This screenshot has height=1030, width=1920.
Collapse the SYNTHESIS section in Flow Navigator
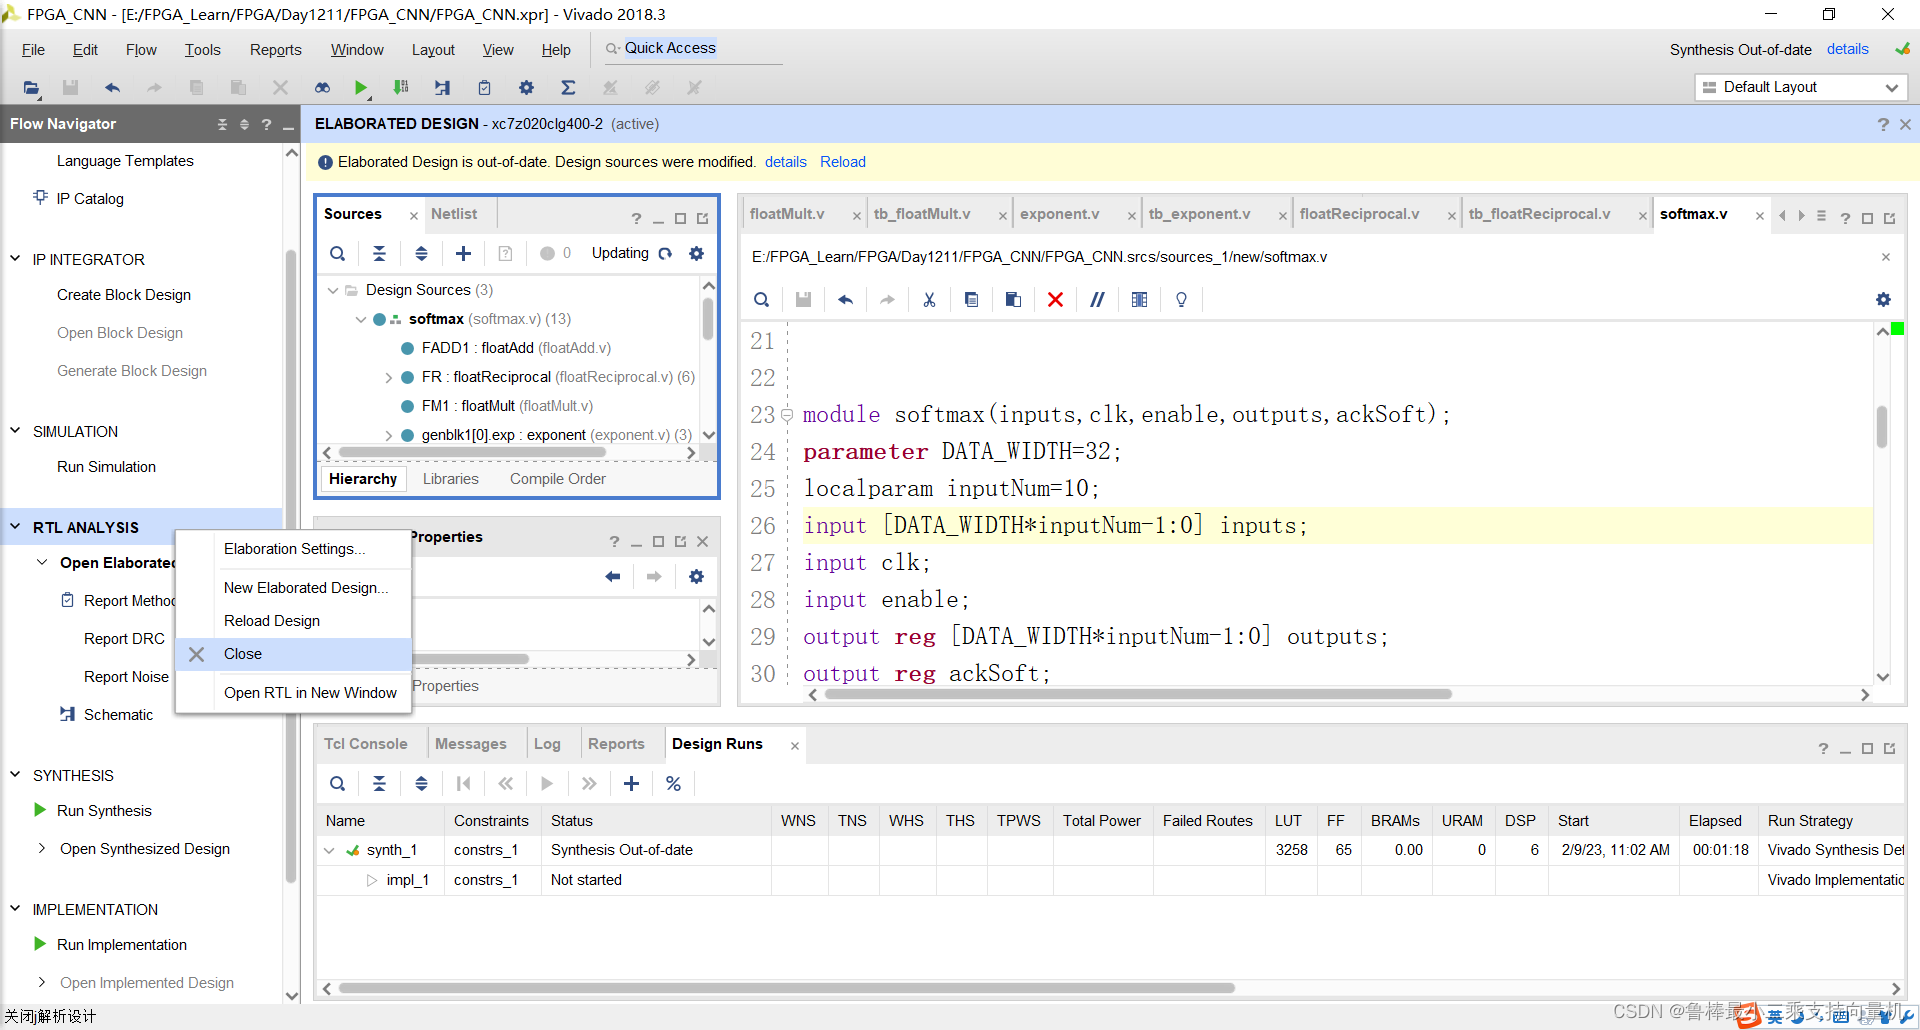click(x=15, y=775)
